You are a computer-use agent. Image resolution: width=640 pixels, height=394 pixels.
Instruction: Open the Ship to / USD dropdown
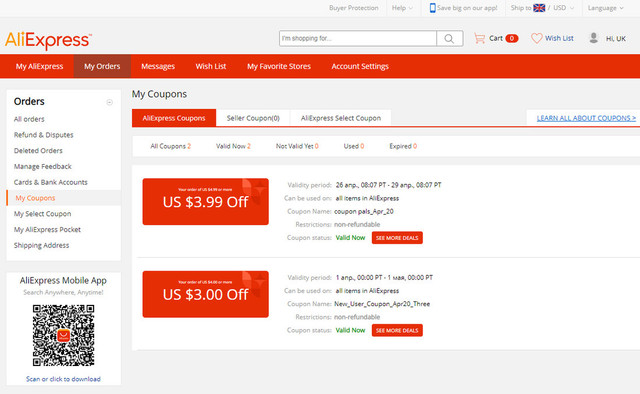click(x=542, y=8)
